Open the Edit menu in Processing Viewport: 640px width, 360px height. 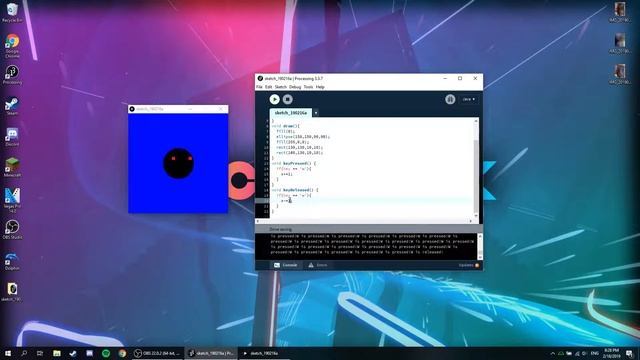(268, 87)
